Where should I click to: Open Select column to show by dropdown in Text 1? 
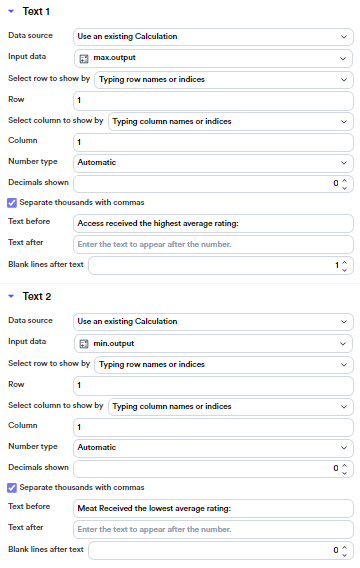(231, 122)
